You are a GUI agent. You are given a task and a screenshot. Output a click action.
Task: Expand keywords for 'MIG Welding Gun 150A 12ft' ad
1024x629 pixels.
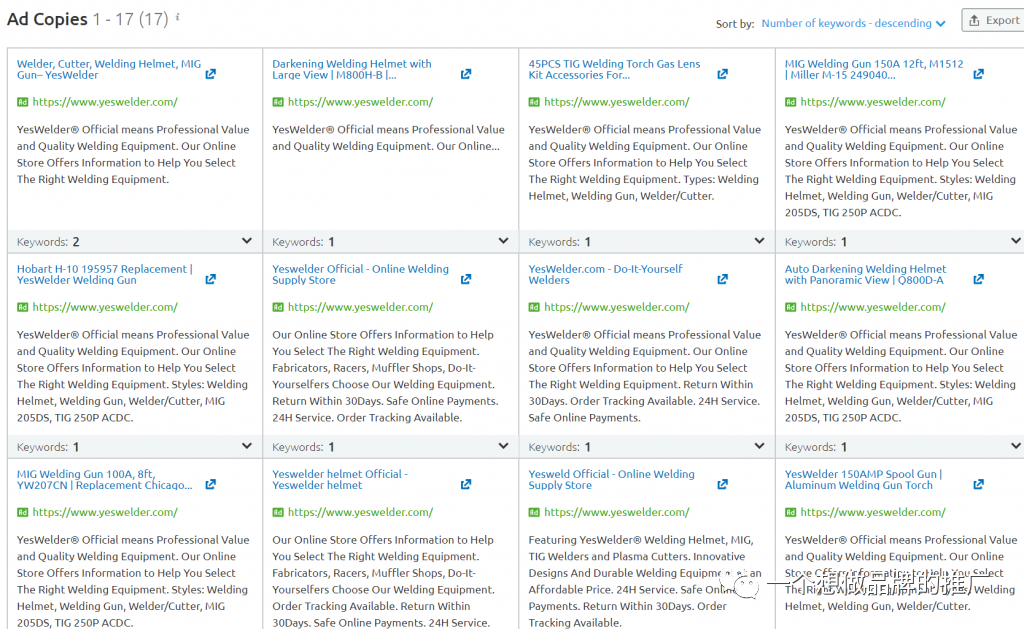(x=1016, y=241)
